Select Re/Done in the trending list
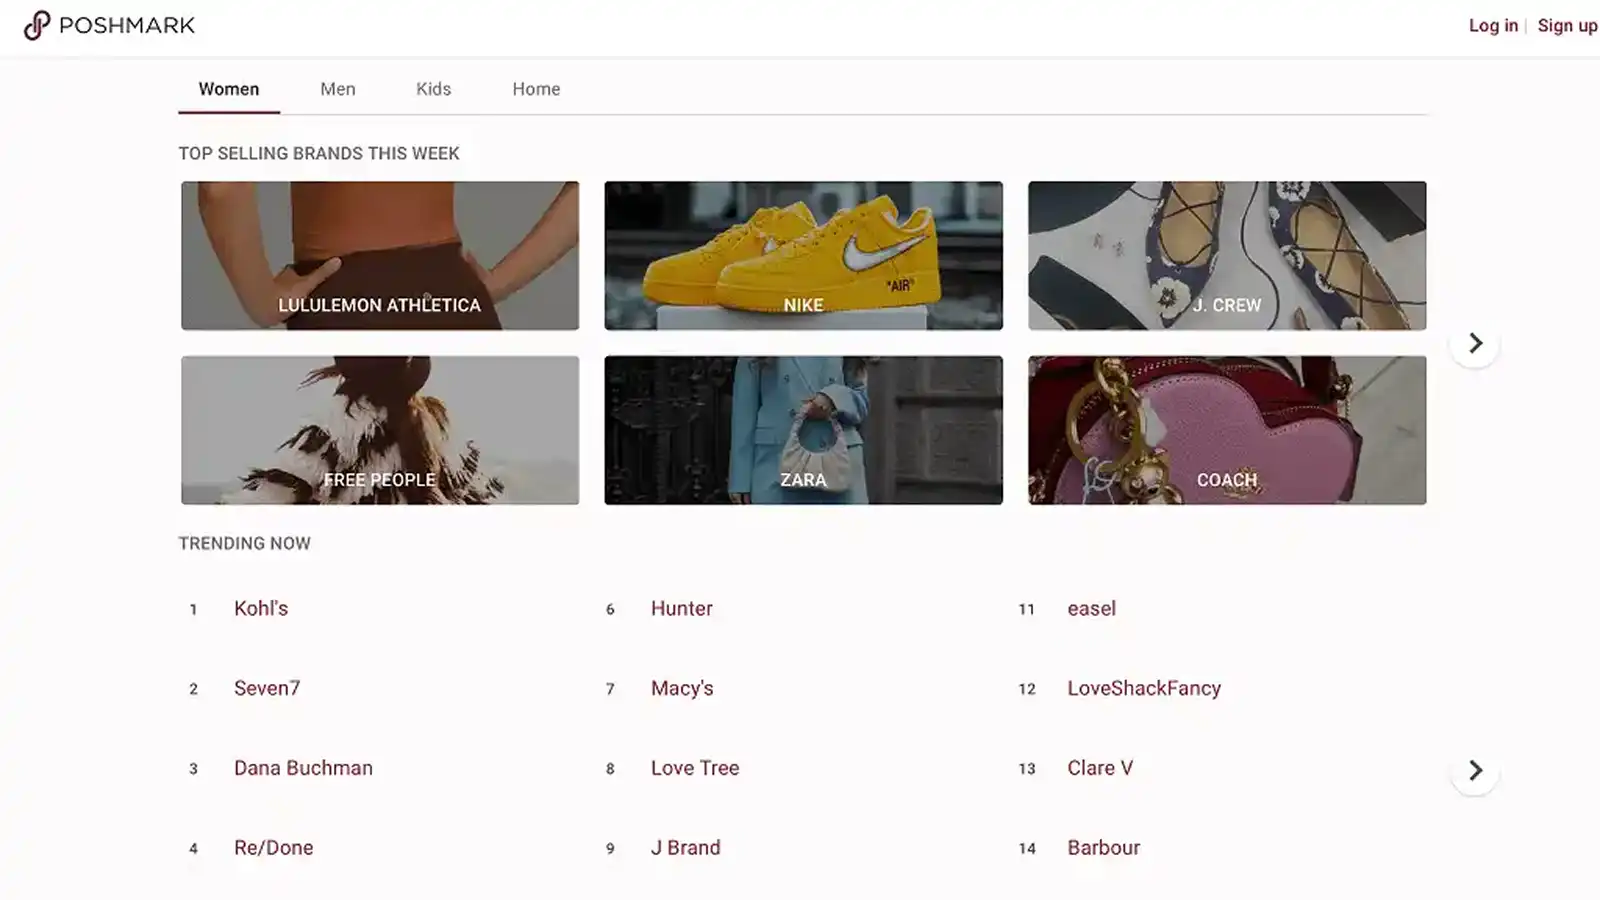 click(273, 847)
